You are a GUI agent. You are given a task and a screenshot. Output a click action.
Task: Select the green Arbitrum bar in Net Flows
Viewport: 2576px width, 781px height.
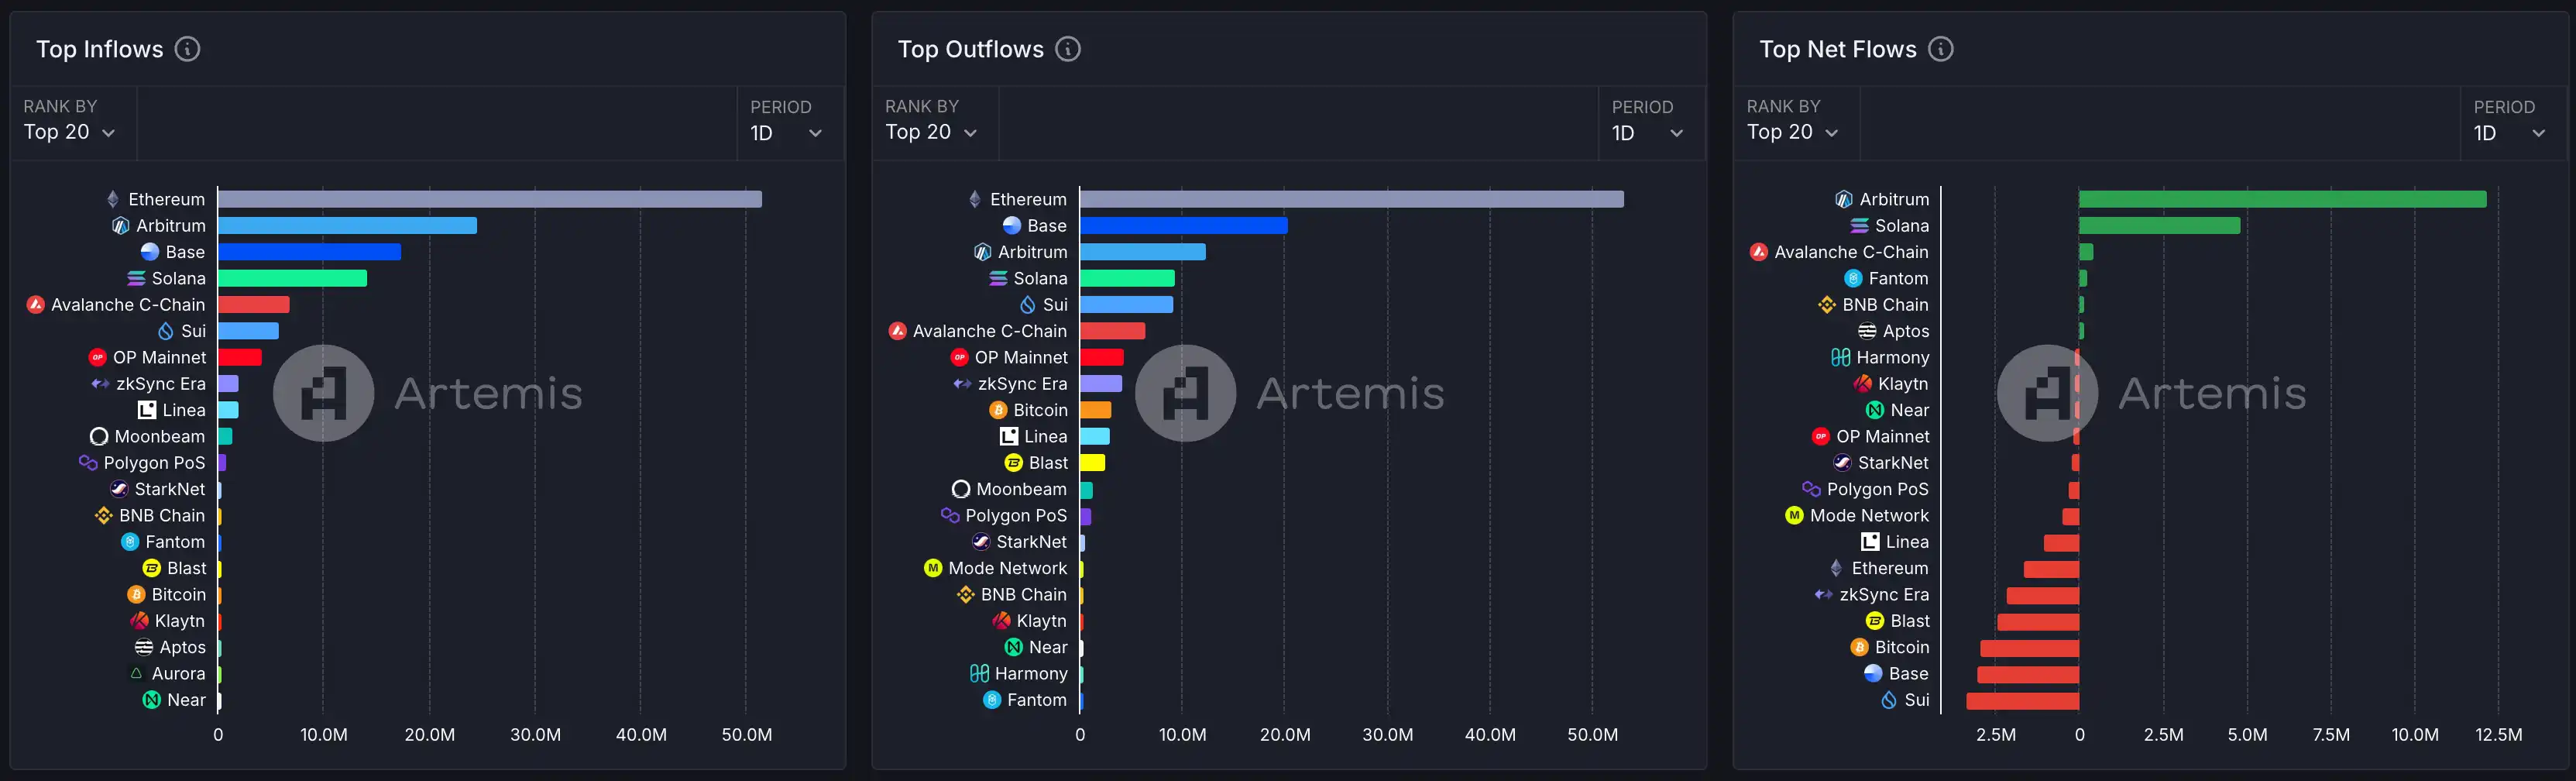[2282, 199]
